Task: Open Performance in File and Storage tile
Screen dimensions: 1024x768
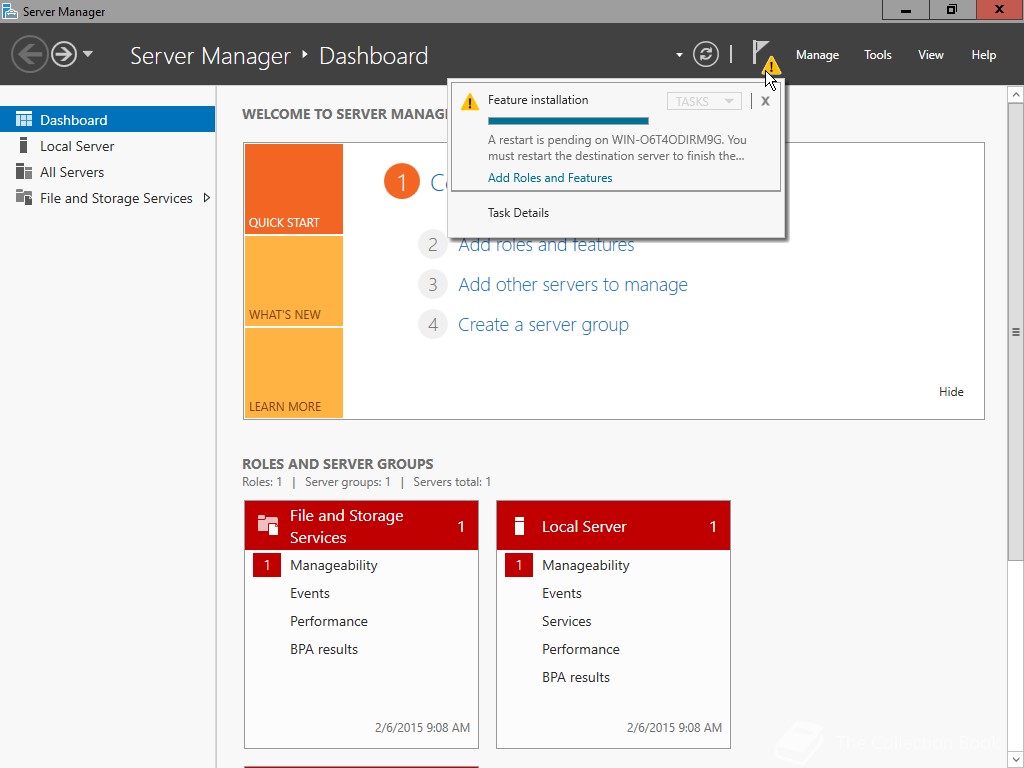Action: click(x=328, y=622)
